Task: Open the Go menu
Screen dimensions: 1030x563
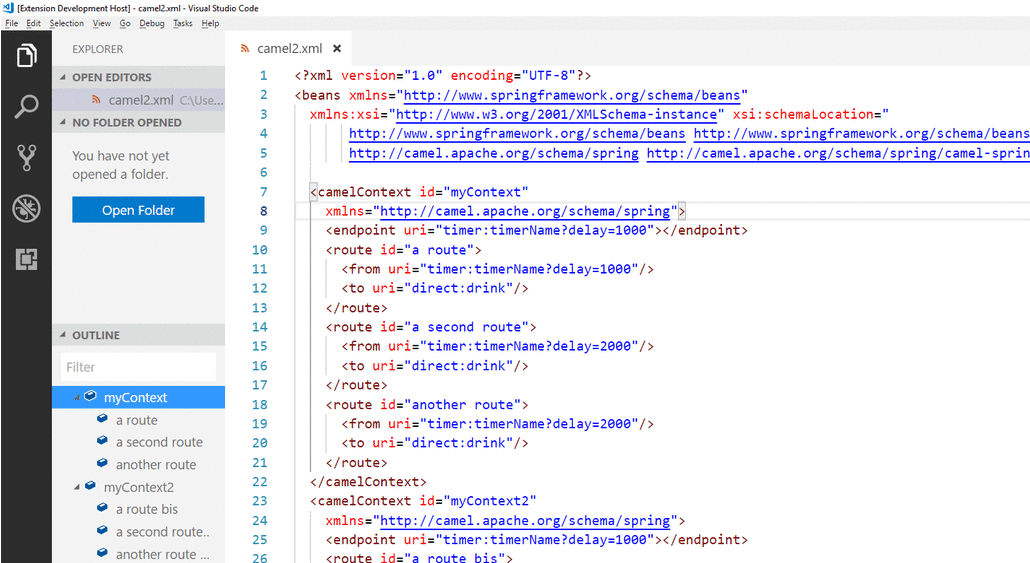Action: 125,23
